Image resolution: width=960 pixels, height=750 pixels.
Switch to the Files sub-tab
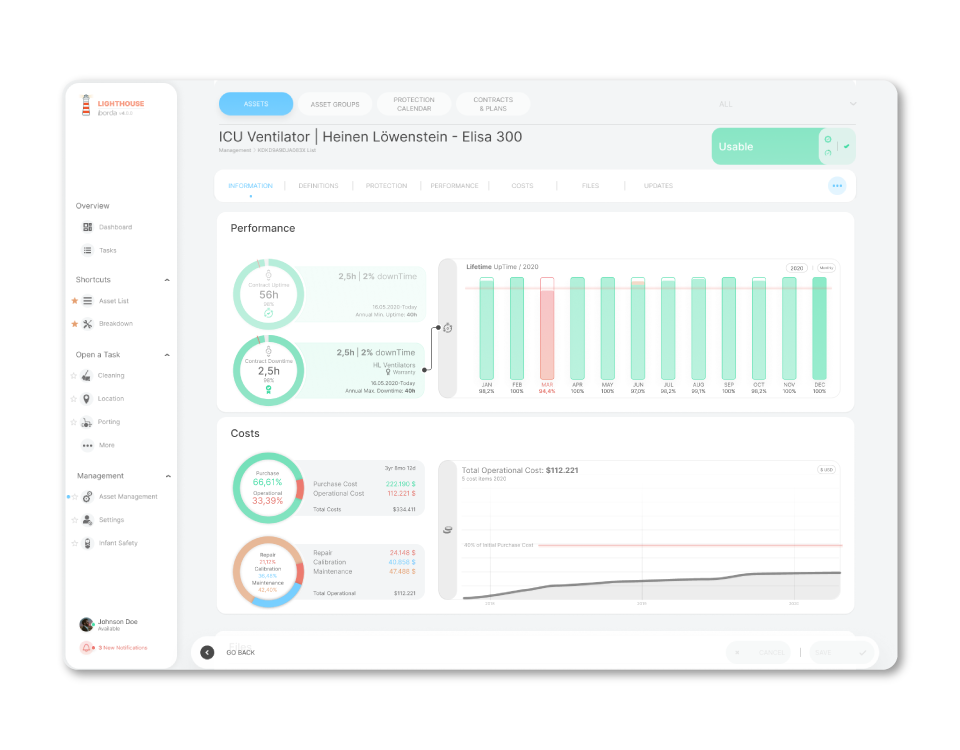tap(590, 186)
